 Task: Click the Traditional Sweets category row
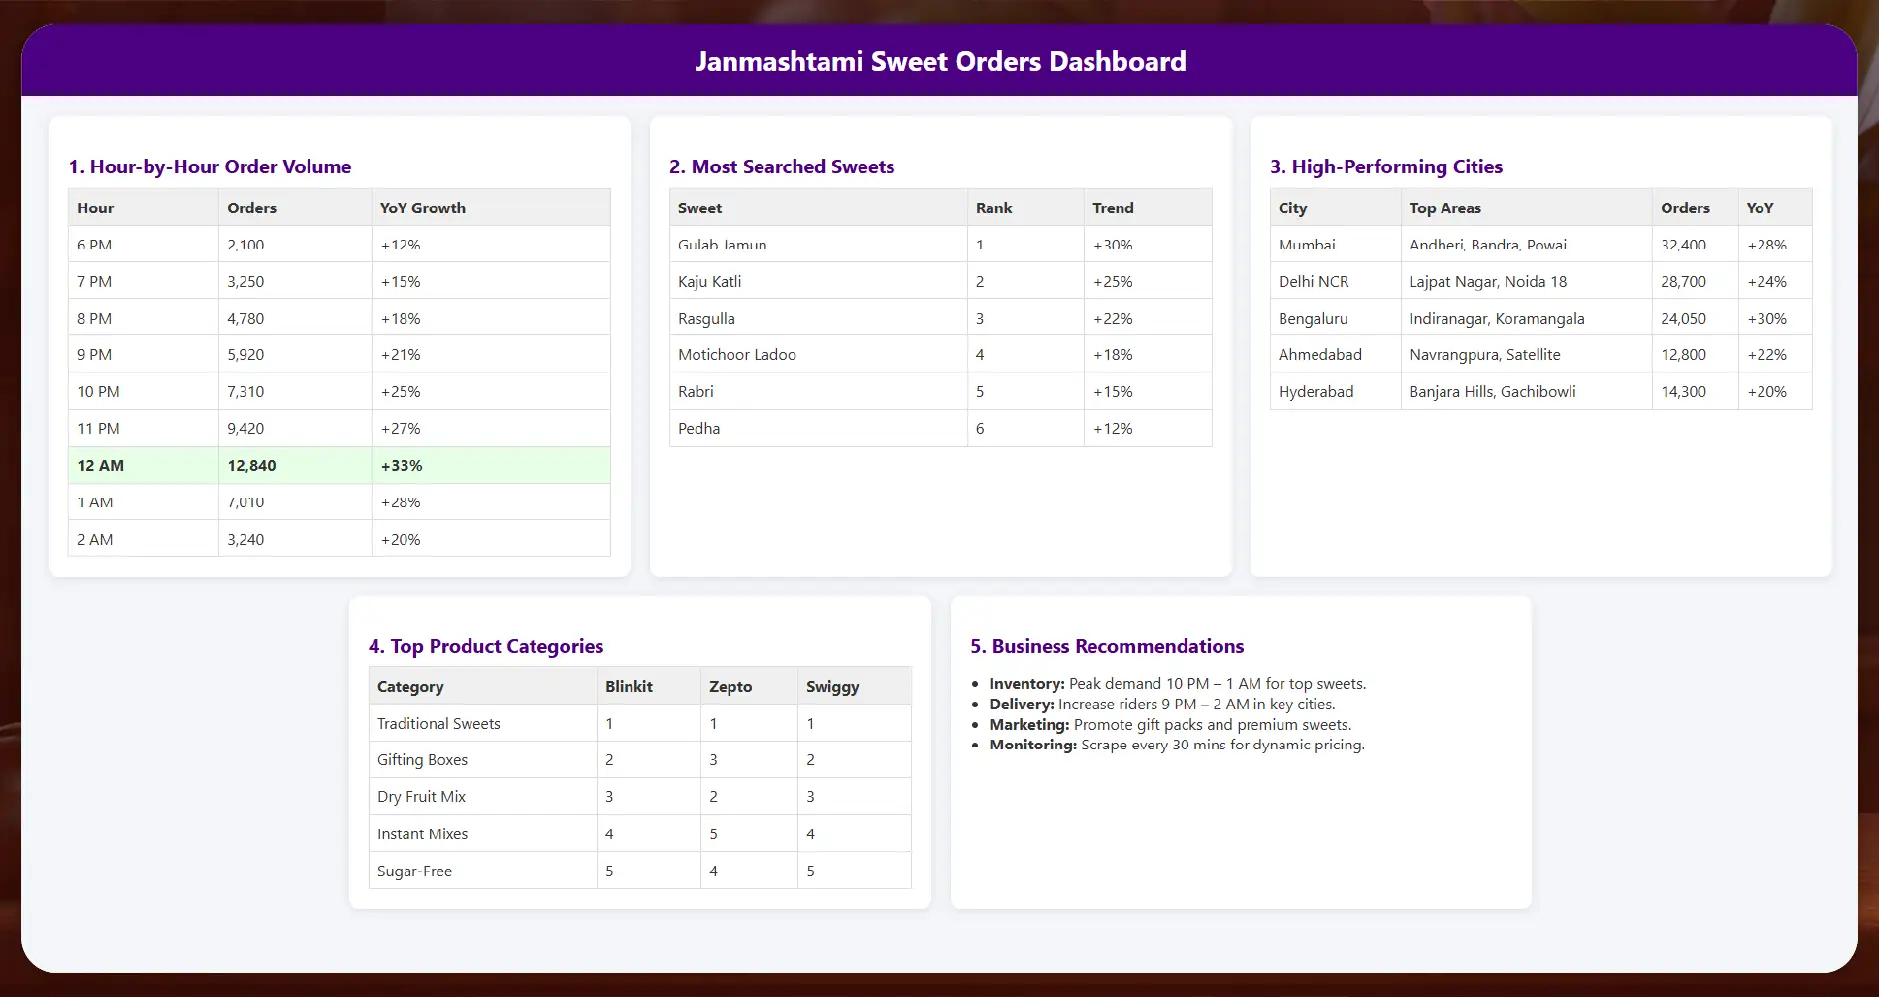tap(438, 722)
